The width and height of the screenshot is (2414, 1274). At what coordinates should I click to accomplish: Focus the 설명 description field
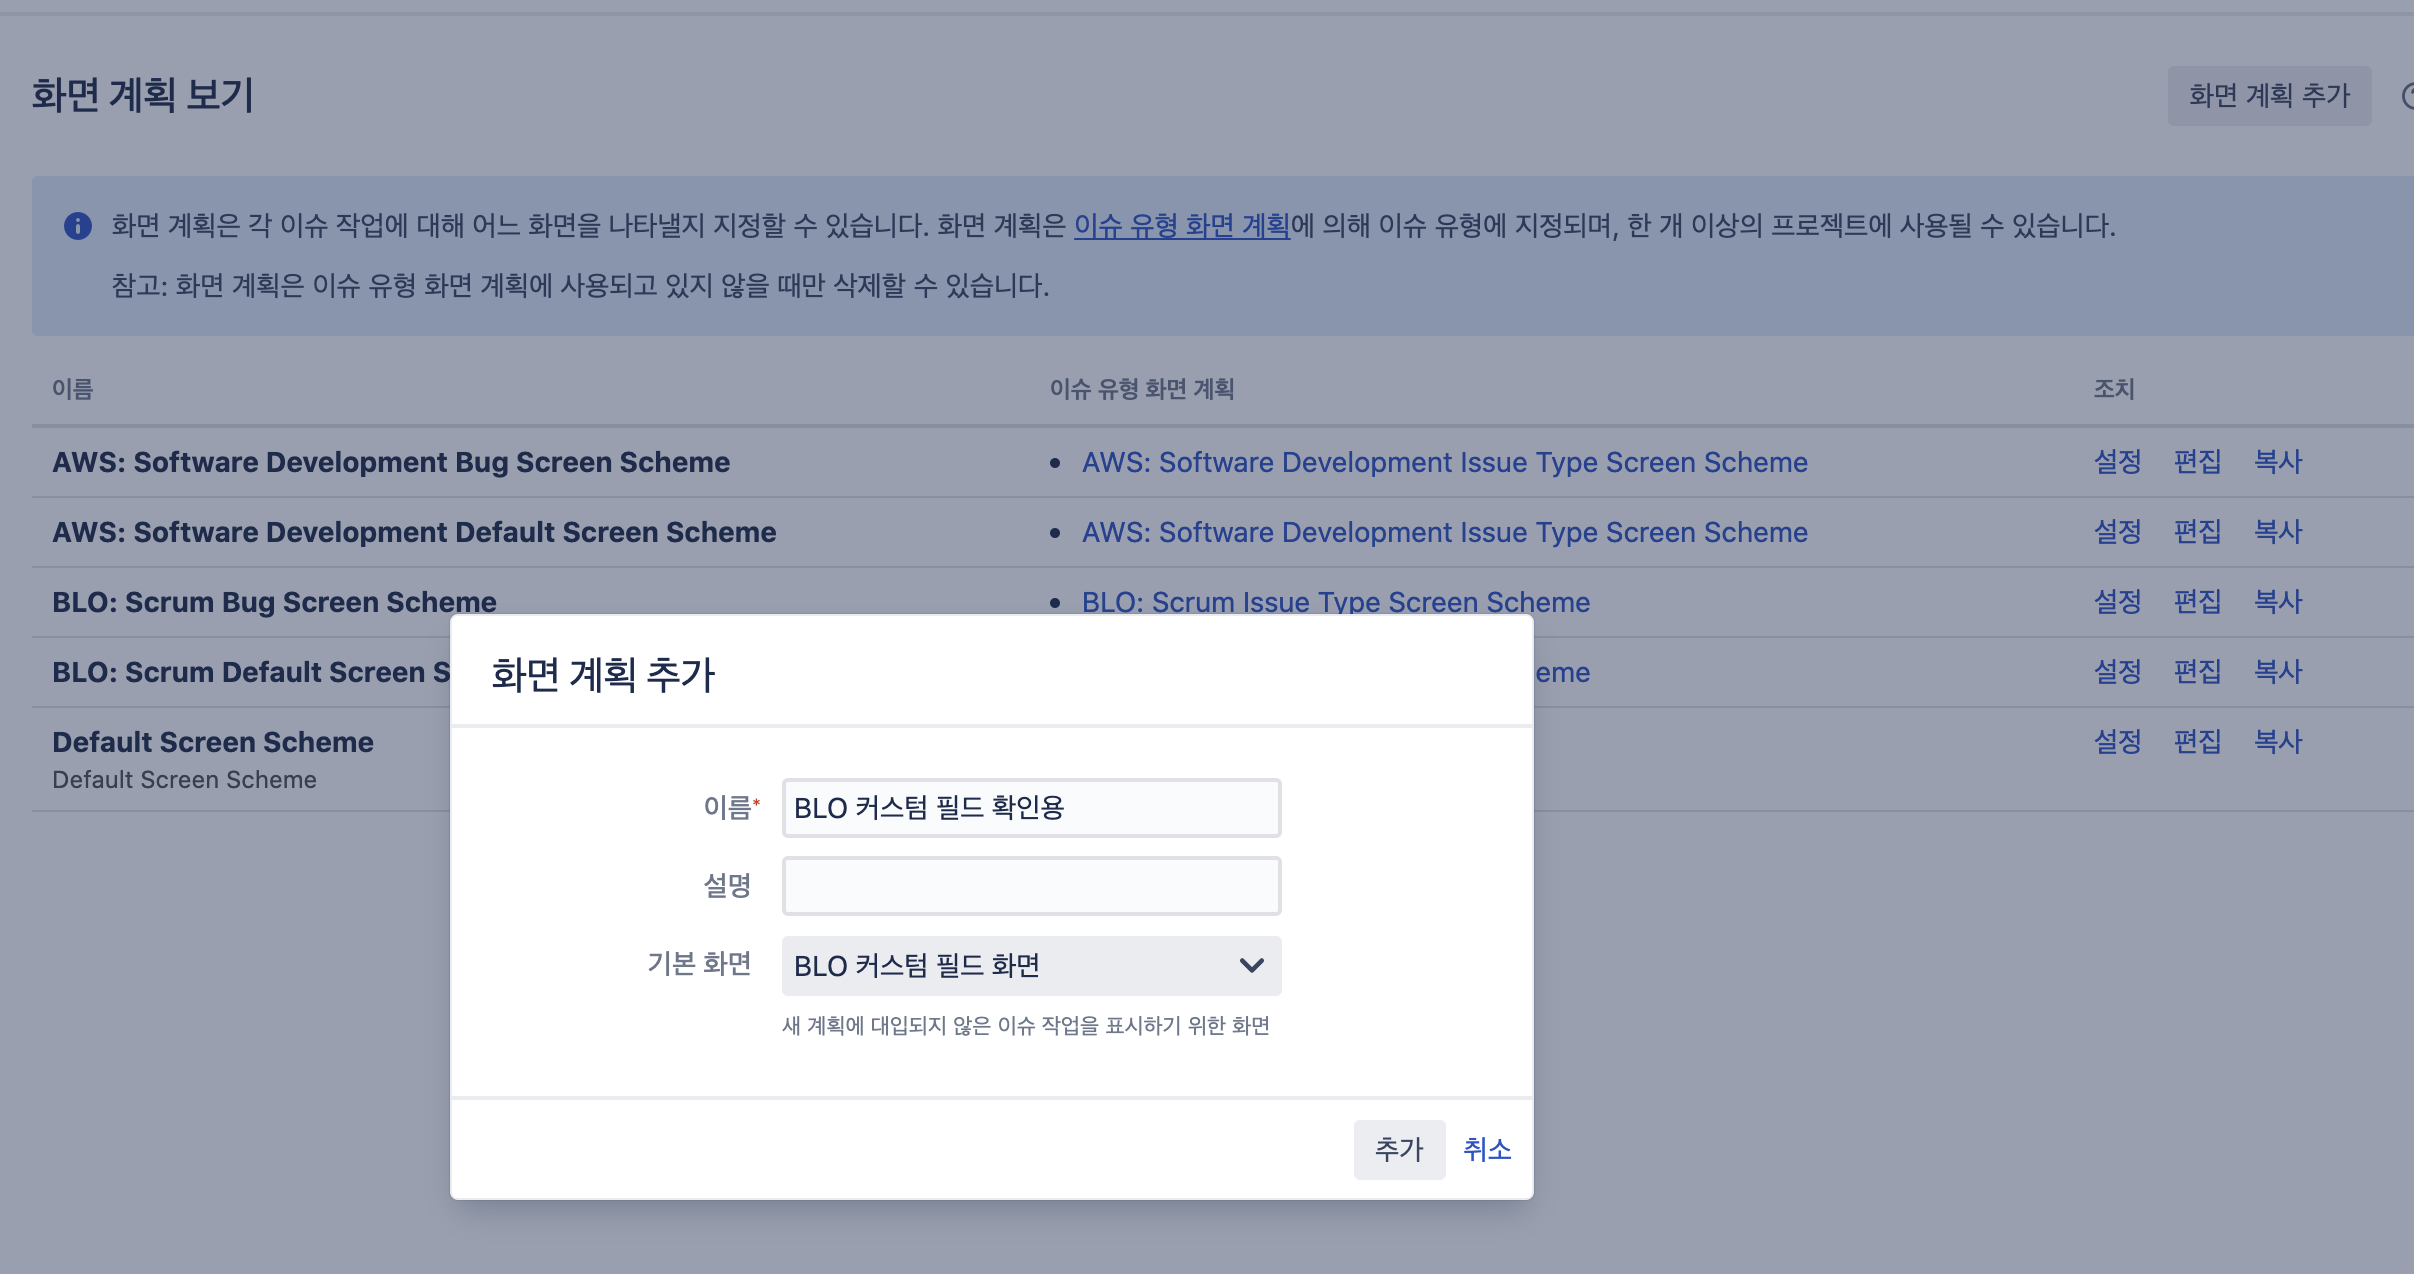coord(1030,886)
